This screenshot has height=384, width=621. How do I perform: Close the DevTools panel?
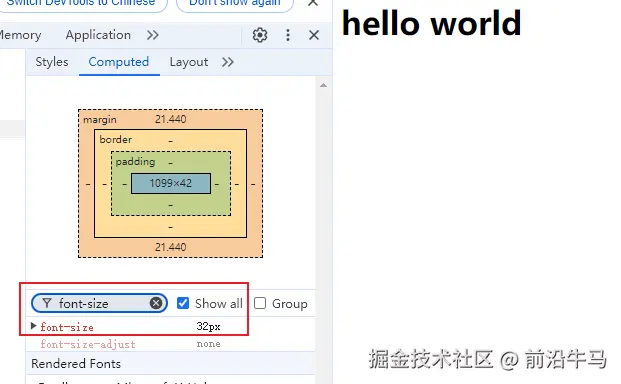pos(314,35)
